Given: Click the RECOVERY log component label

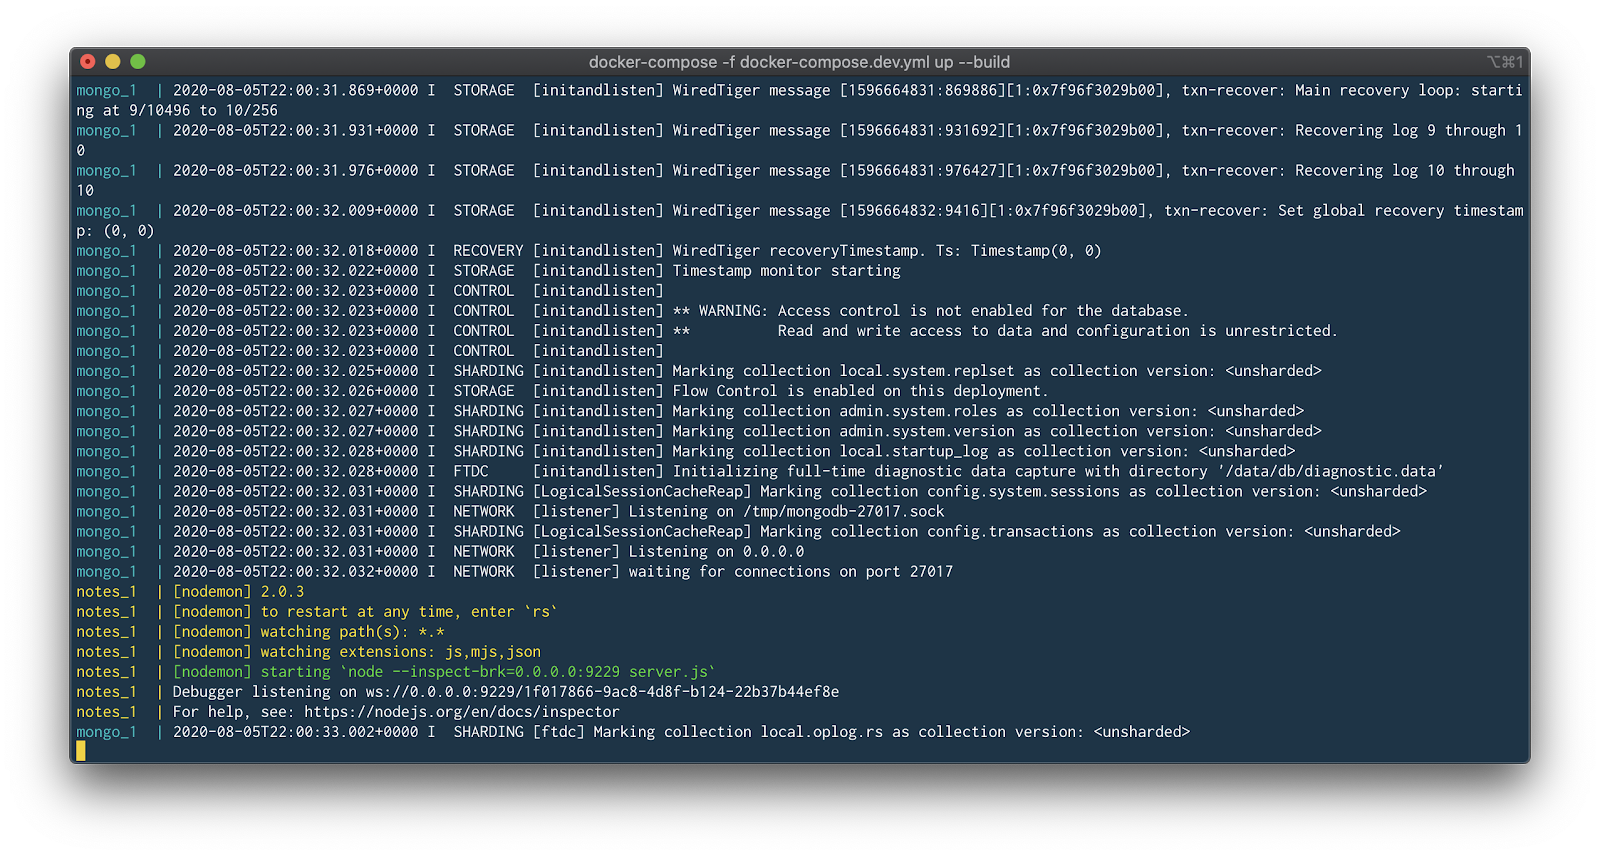Looking at the screenshot, I should [488, 251].
